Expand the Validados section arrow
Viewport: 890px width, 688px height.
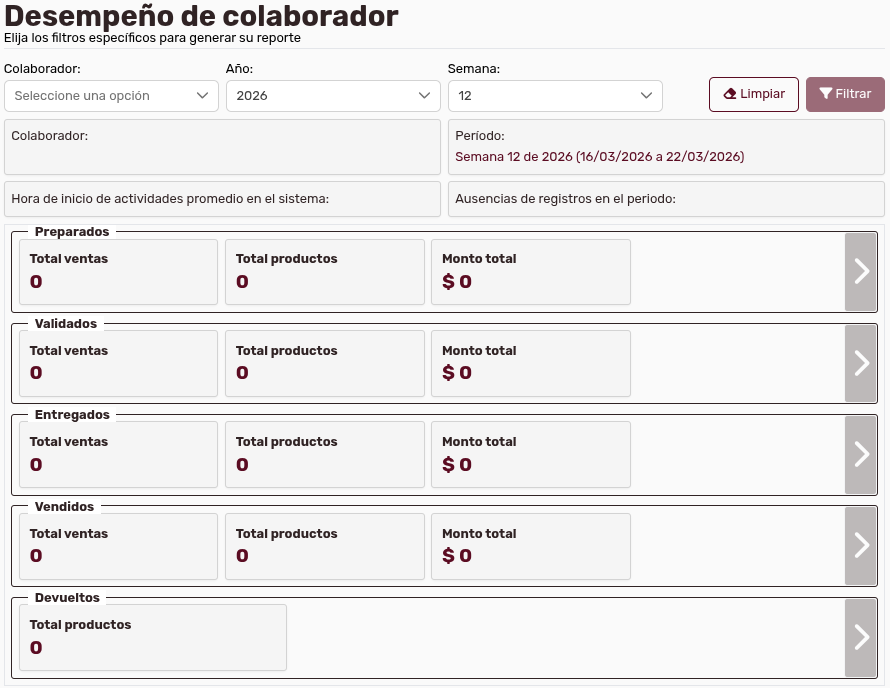tap(861, 363)
